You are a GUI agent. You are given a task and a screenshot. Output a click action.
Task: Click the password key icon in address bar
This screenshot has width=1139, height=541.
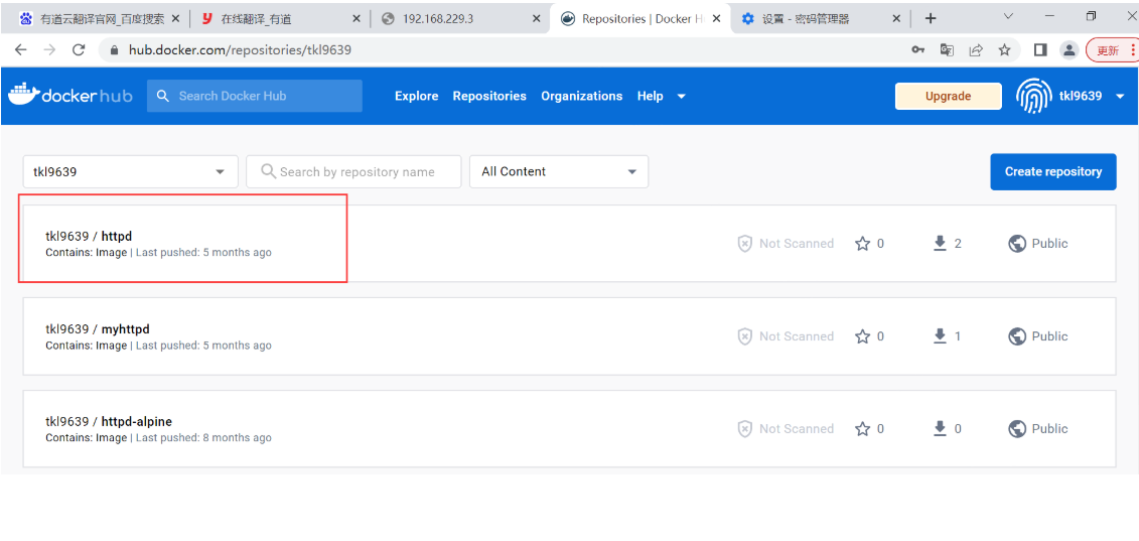918,50
